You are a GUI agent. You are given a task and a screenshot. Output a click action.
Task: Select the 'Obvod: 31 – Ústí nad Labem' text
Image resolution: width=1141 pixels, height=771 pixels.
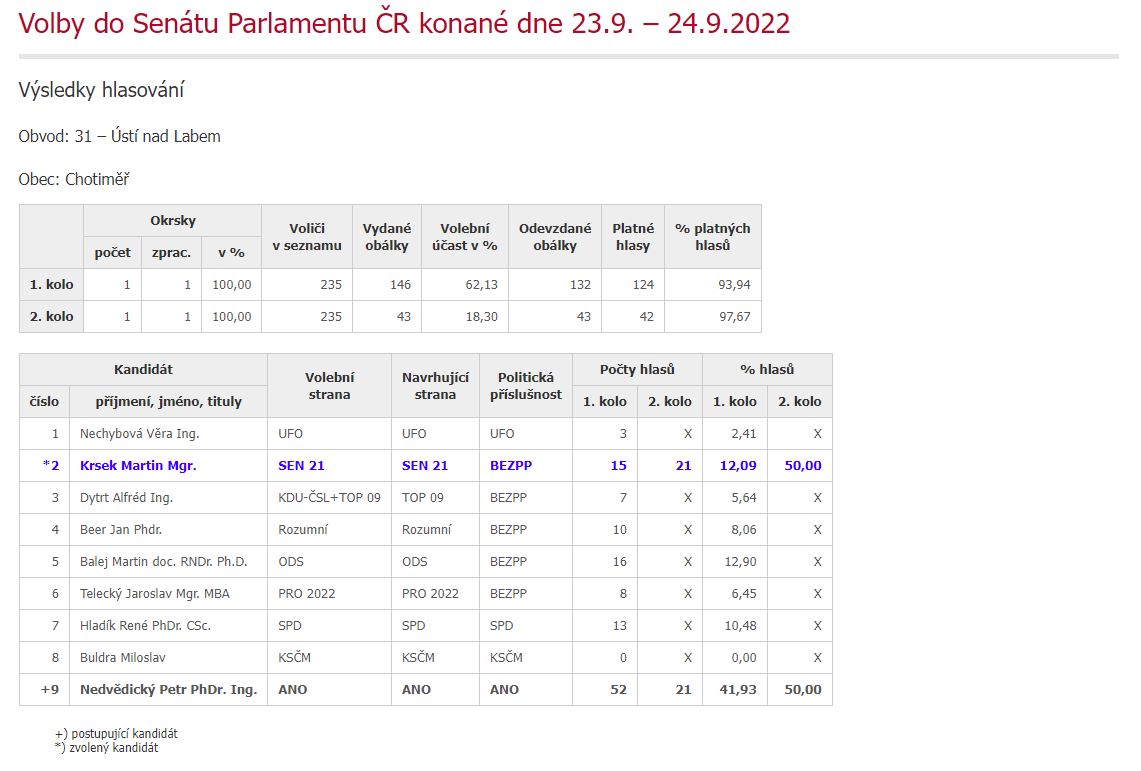coord(119,136)
